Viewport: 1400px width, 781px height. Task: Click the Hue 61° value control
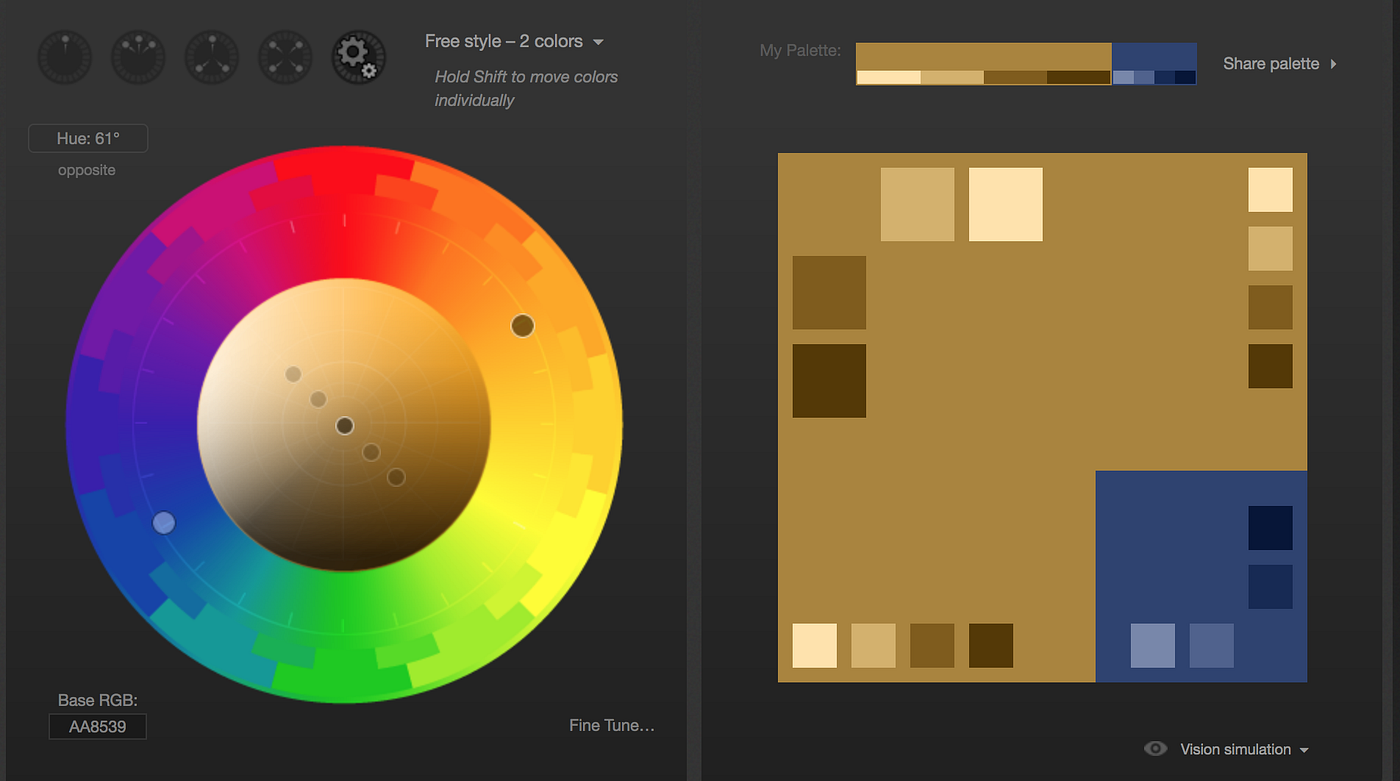[88, 138]
